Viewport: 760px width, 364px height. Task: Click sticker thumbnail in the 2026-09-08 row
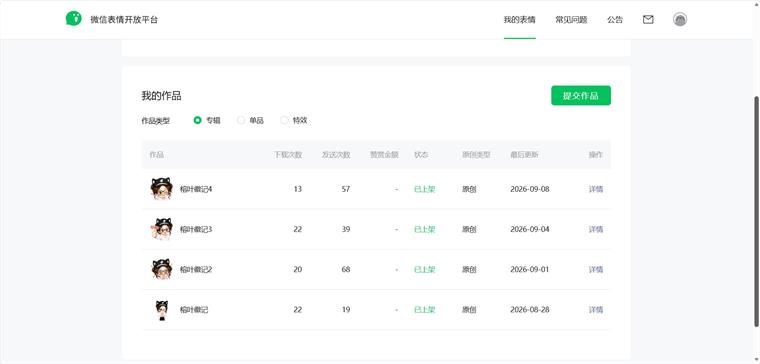(161, 189)
